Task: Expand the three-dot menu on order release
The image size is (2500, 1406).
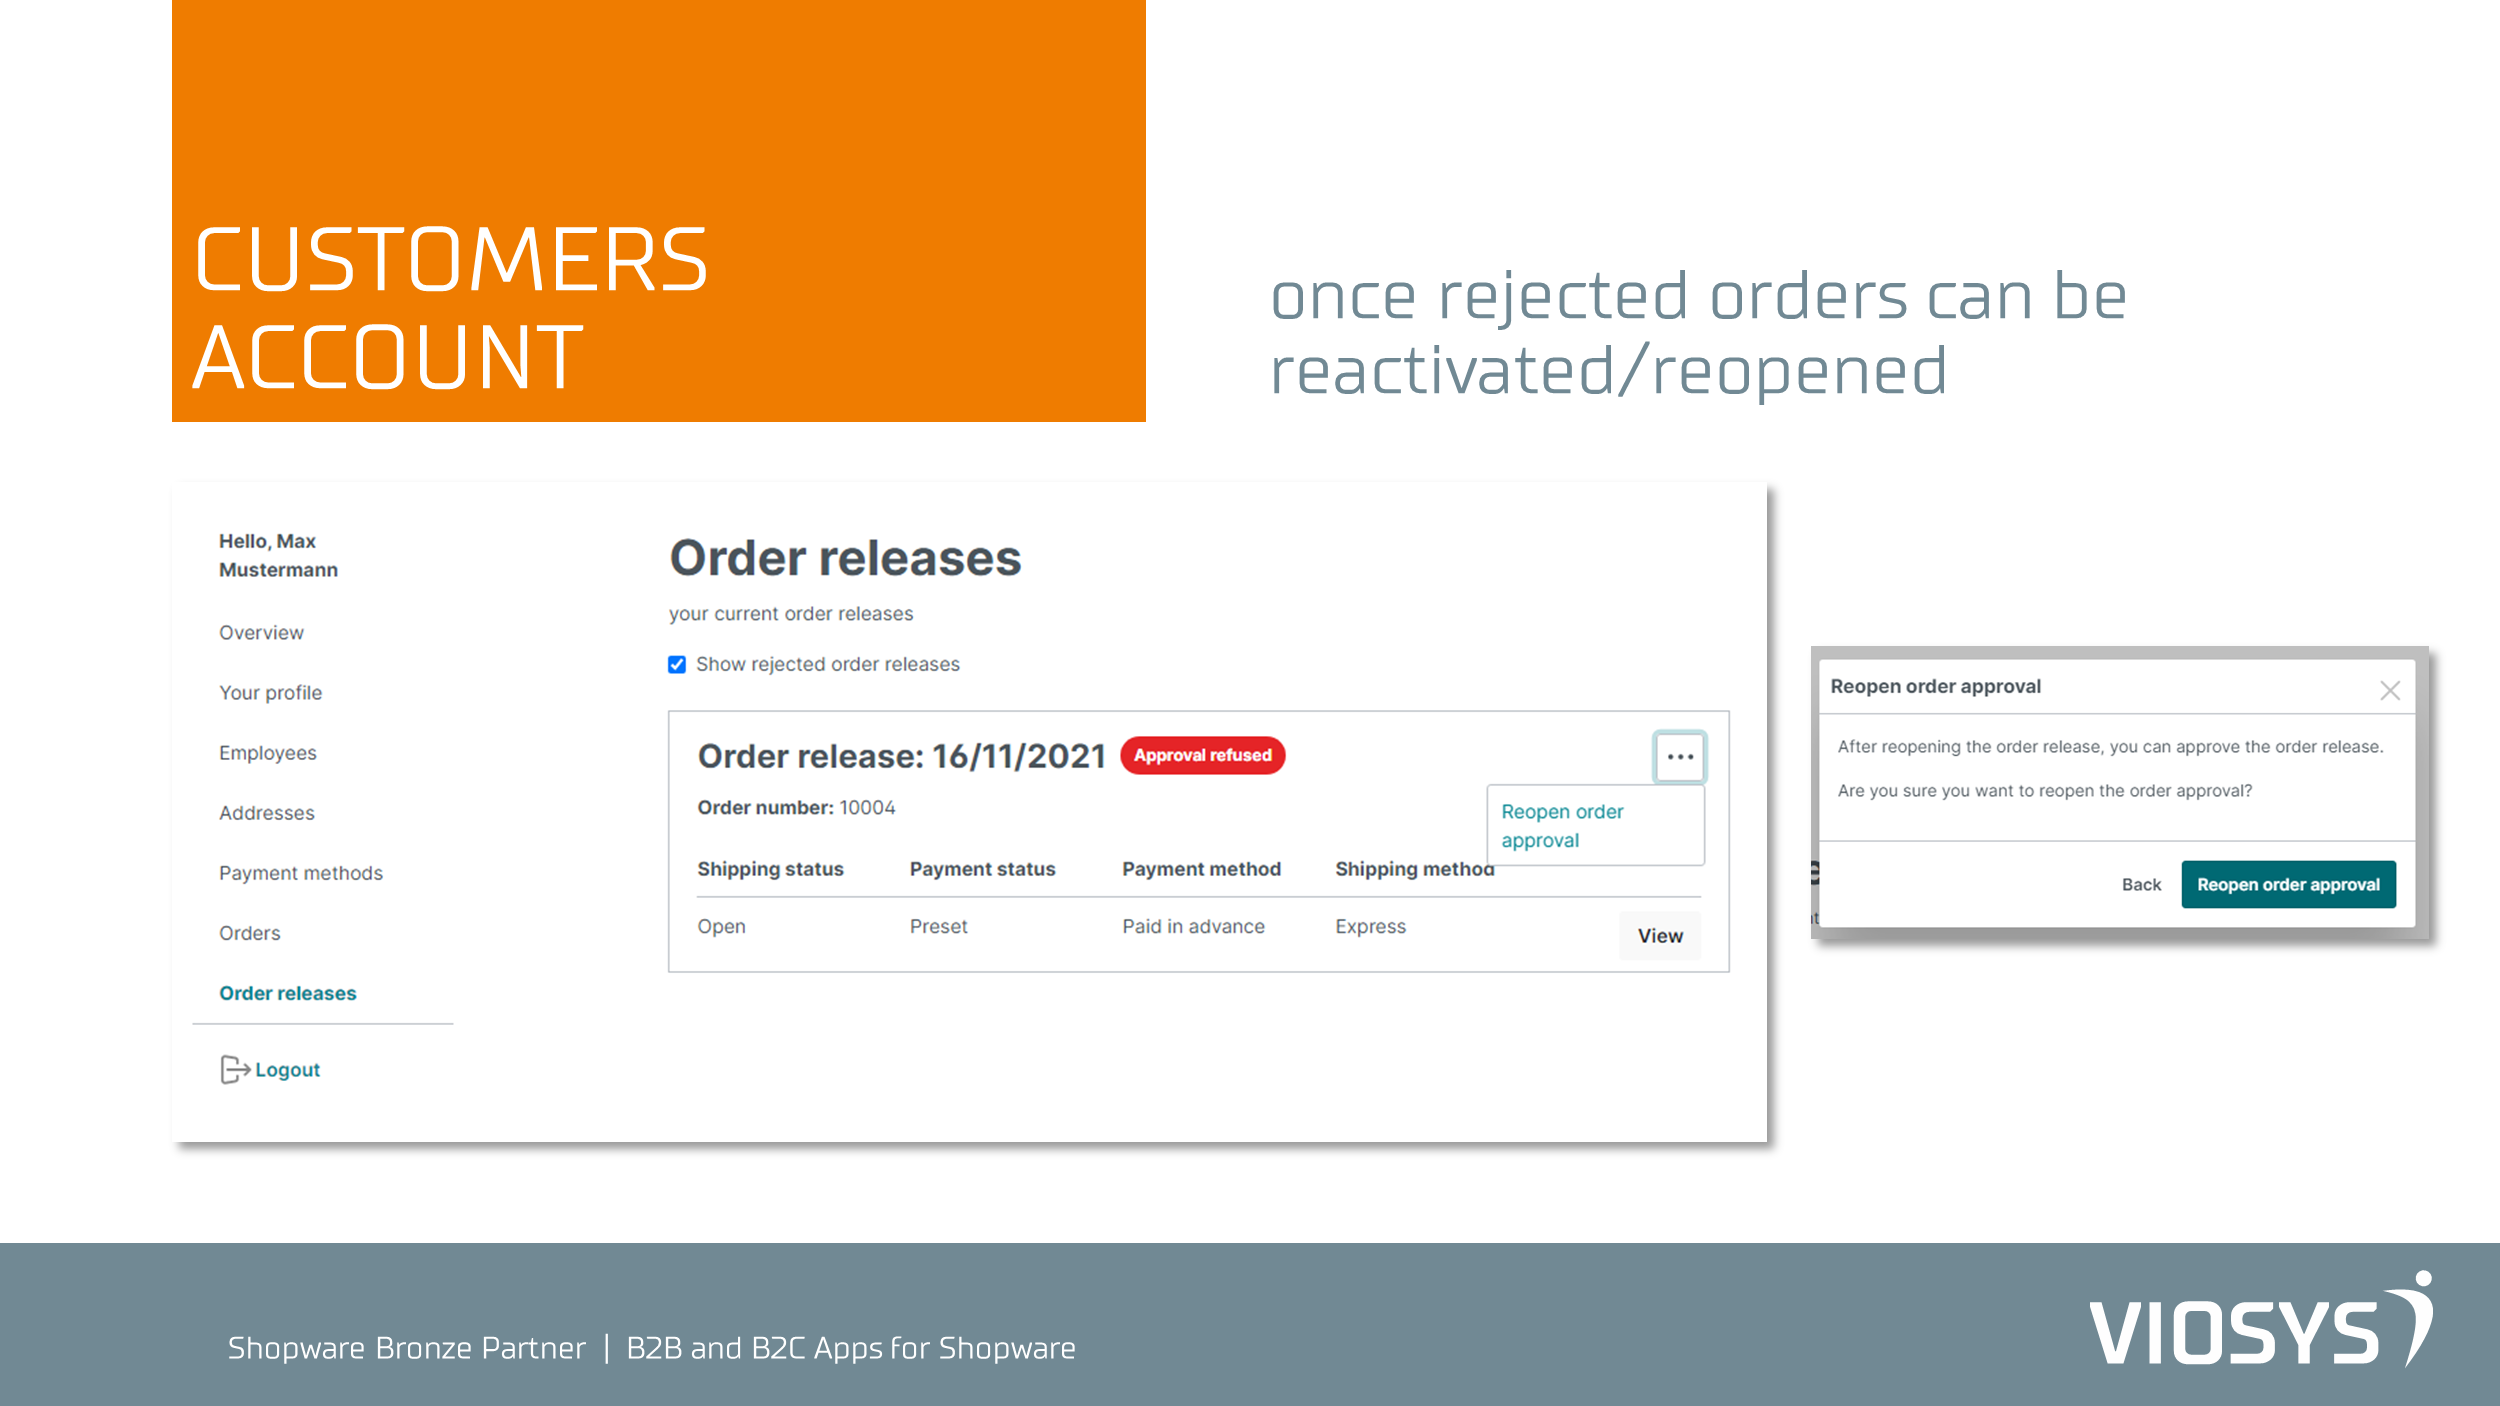Action: coord(1678,757)
